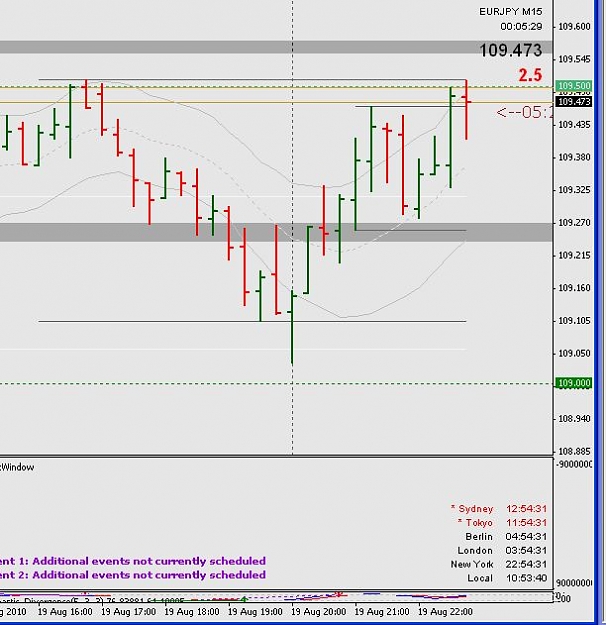This screenshot has height=625, width=606.
Task: Click the 19 Aug 18:00 time label
Action: (192, 611)
